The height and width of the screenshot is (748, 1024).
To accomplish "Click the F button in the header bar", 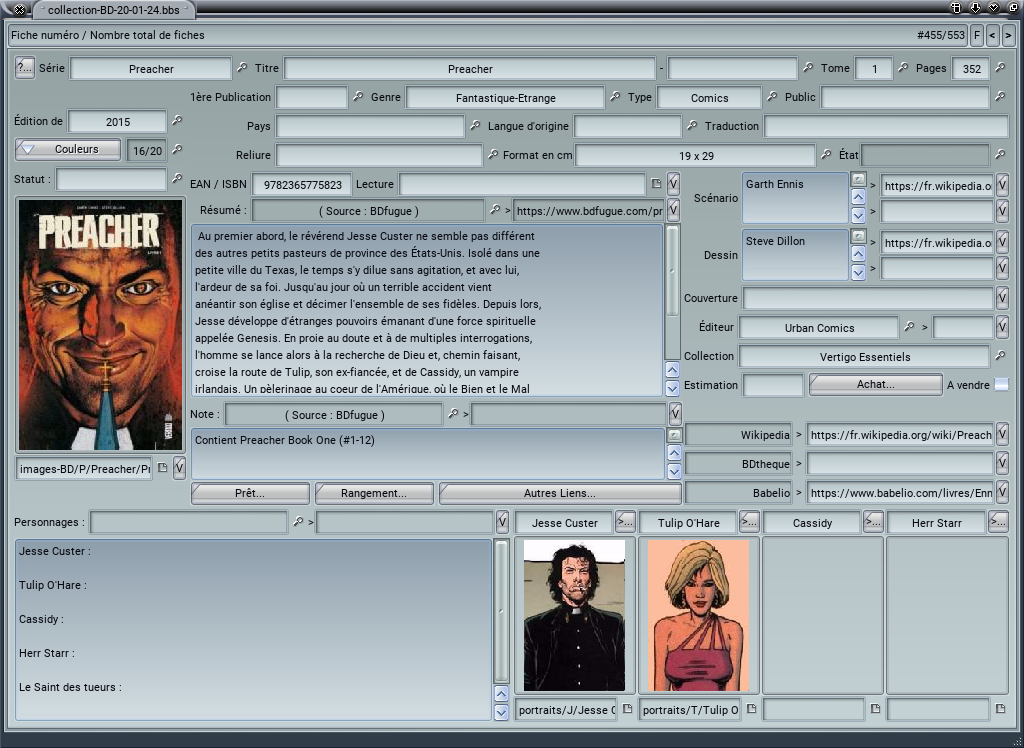I will point(977,35).
